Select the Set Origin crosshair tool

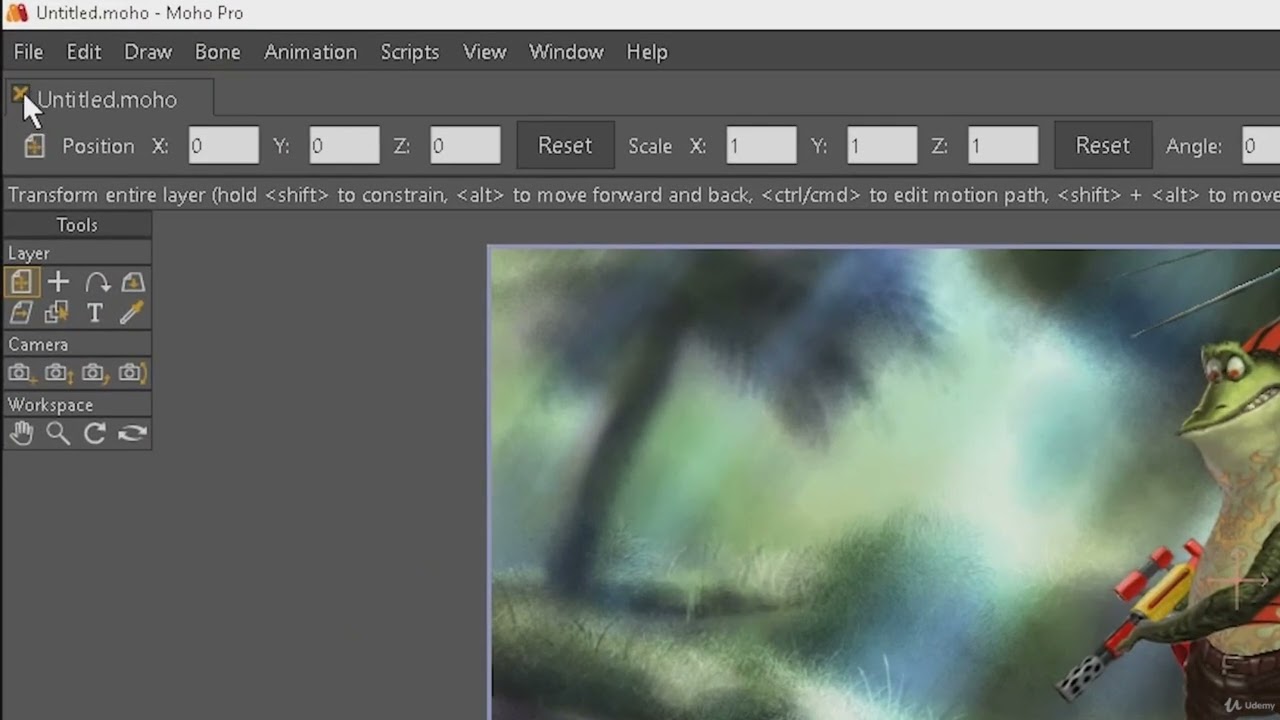(58, 283)
